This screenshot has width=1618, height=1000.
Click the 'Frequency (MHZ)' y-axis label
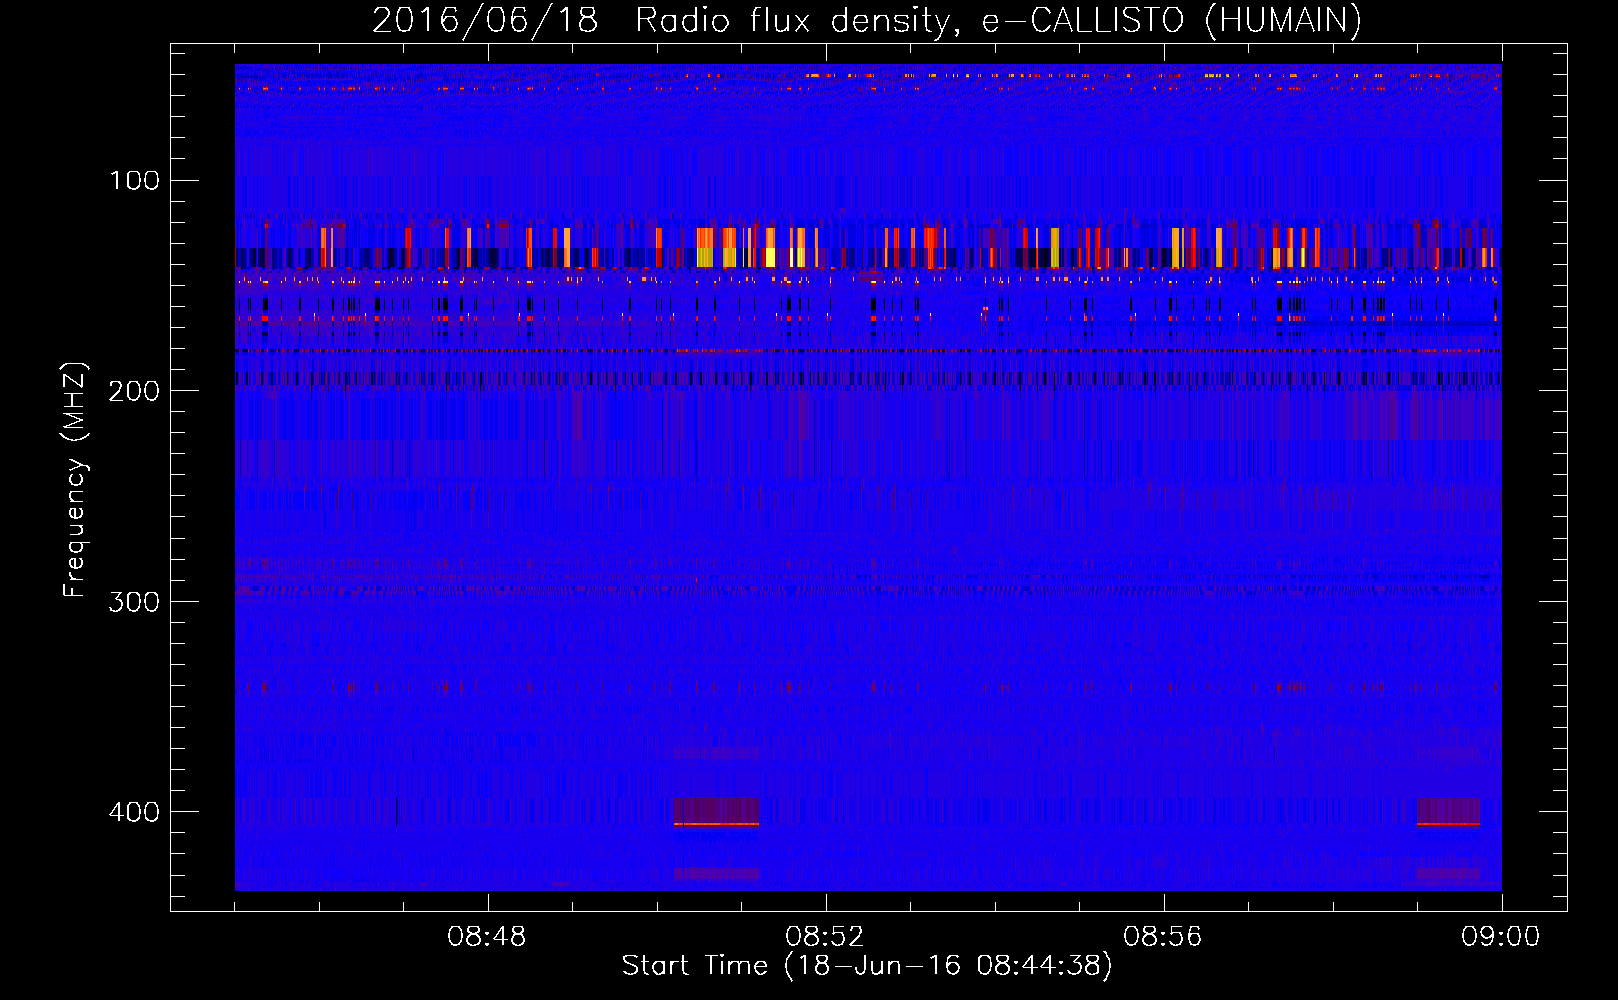tap(75, 480)
